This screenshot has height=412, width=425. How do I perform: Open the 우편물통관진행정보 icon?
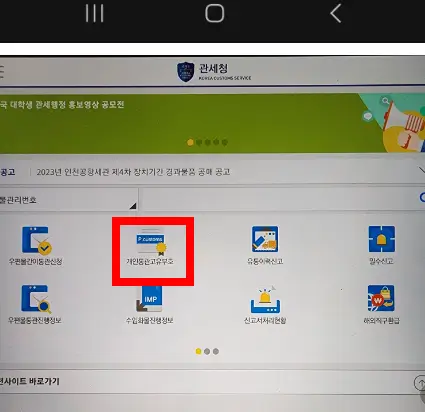(x=35, y=304)
